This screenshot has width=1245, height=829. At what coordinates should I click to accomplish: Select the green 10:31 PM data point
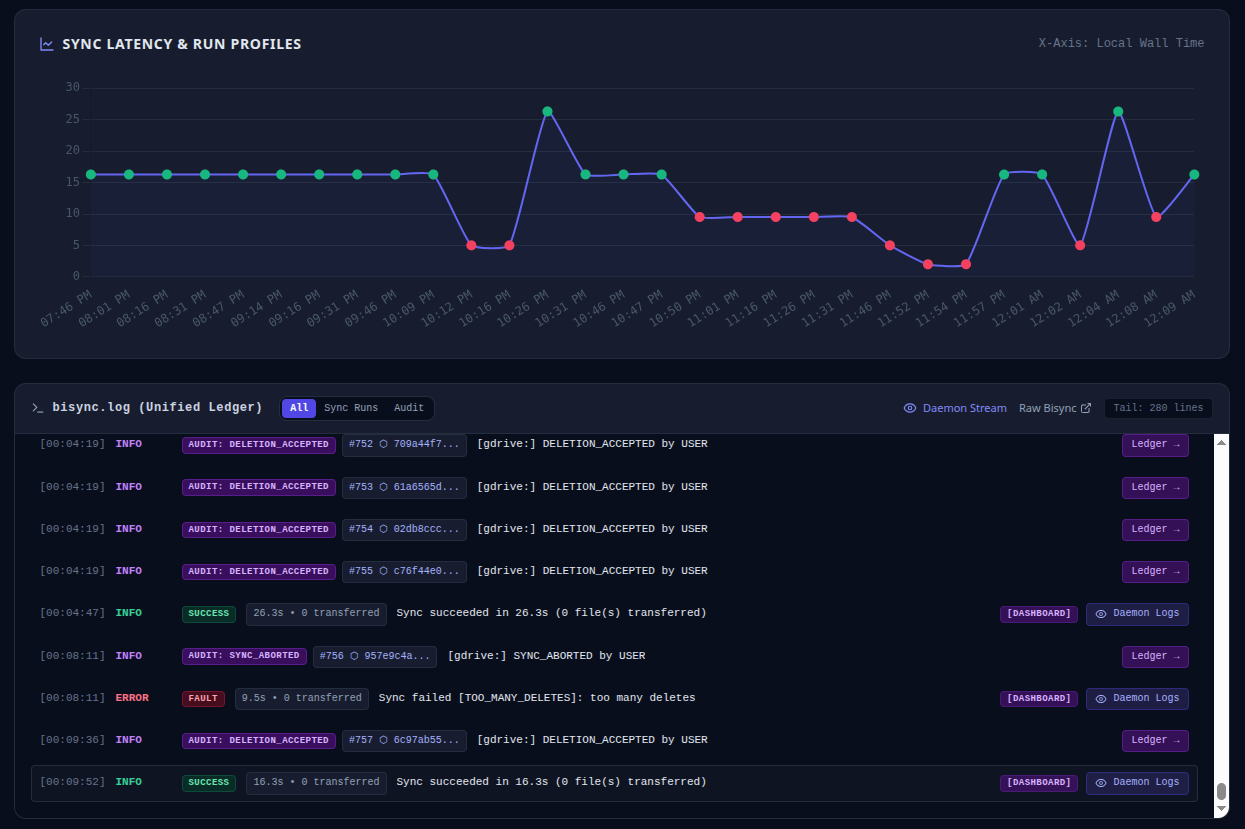pos(585,175)
